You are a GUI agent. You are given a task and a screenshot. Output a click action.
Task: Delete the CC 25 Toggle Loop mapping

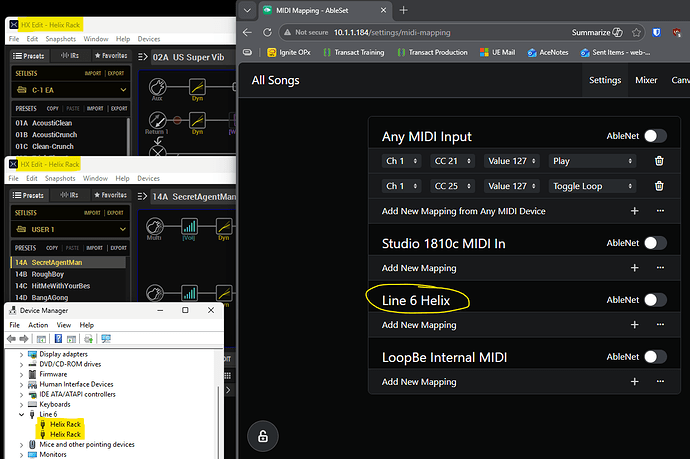click(x=659, y=186)
